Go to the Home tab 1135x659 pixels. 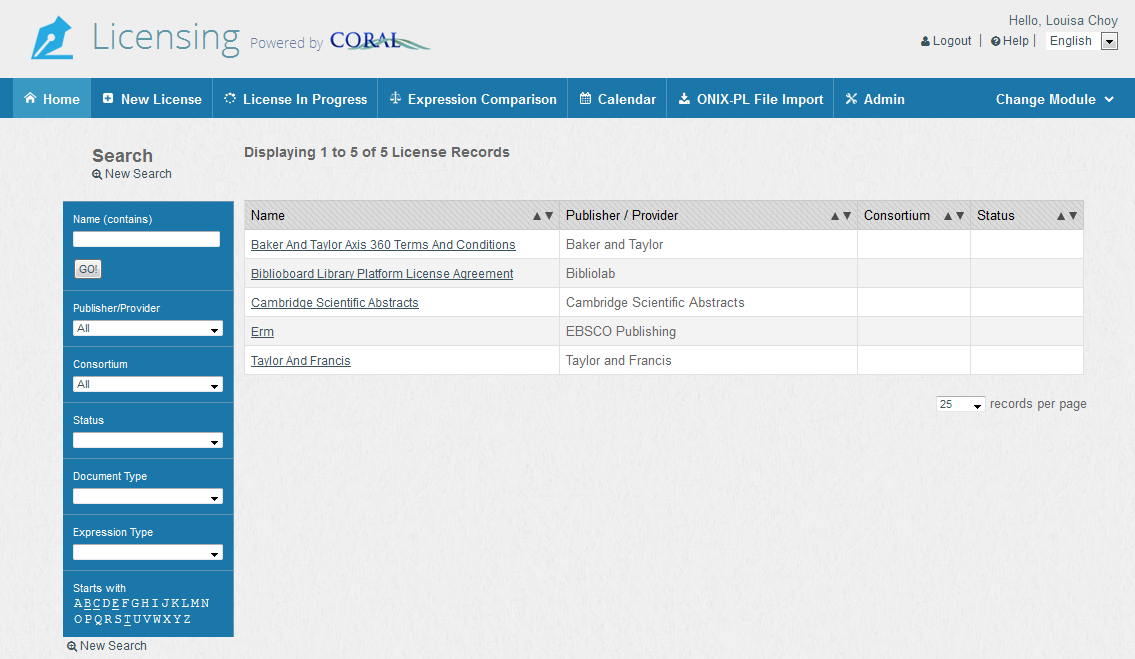click(x=52, y=98)
